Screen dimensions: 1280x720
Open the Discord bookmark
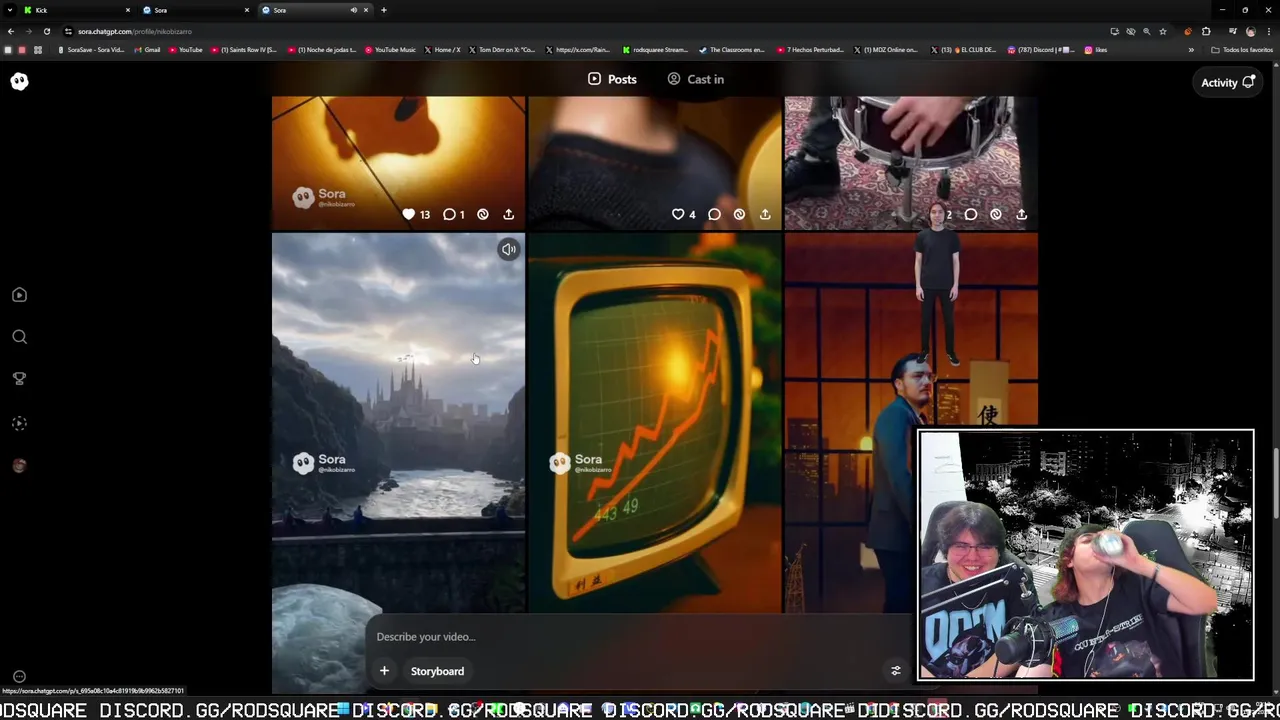(1042, 50)
